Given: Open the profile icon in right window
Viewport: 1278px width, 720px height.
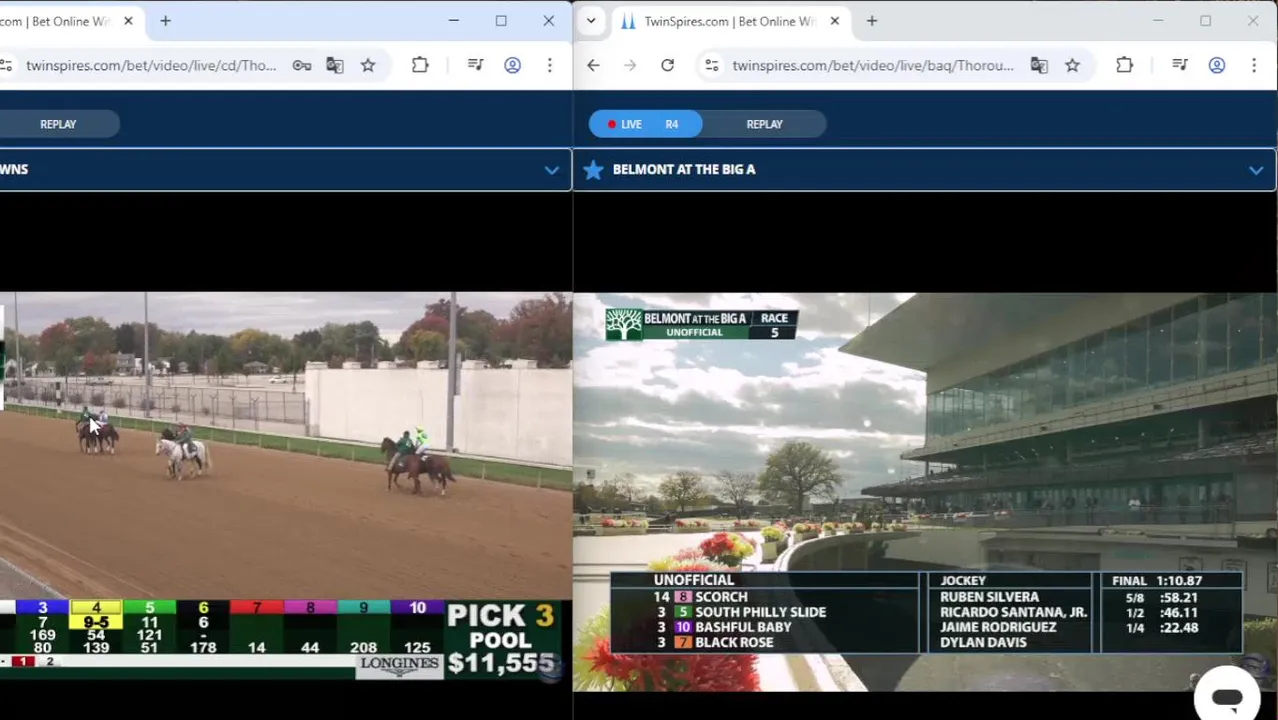Looking at the screenshot, I should 1217,66.
